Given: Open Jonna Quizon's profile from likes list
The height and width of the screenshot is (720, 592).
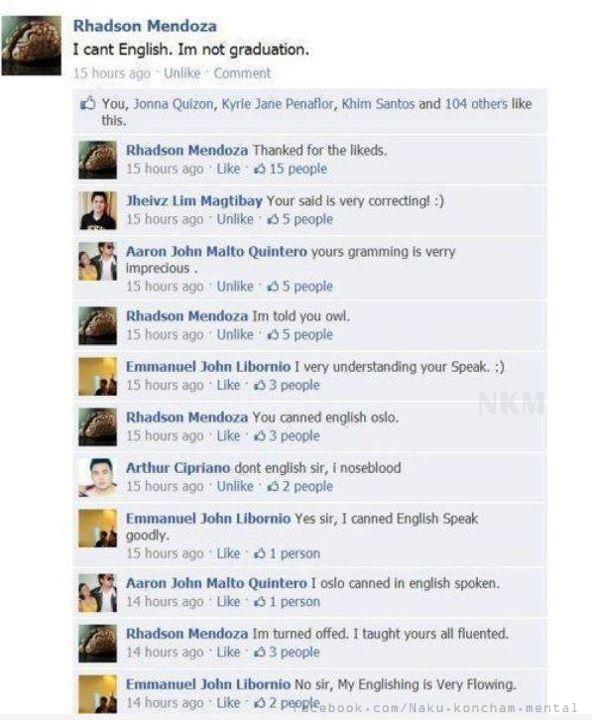Looking at the screenshot, I should coord(173,104).
